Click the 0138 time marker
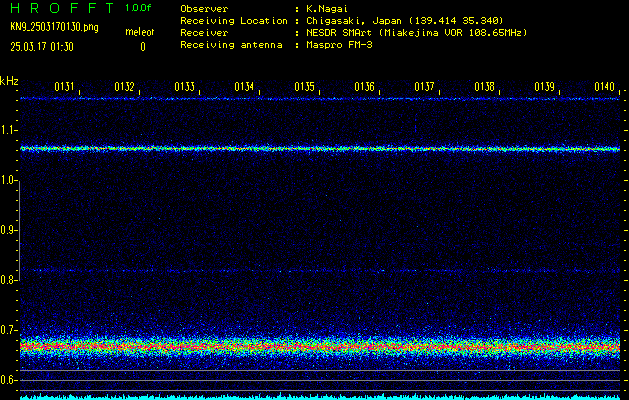 click(484, 87)
